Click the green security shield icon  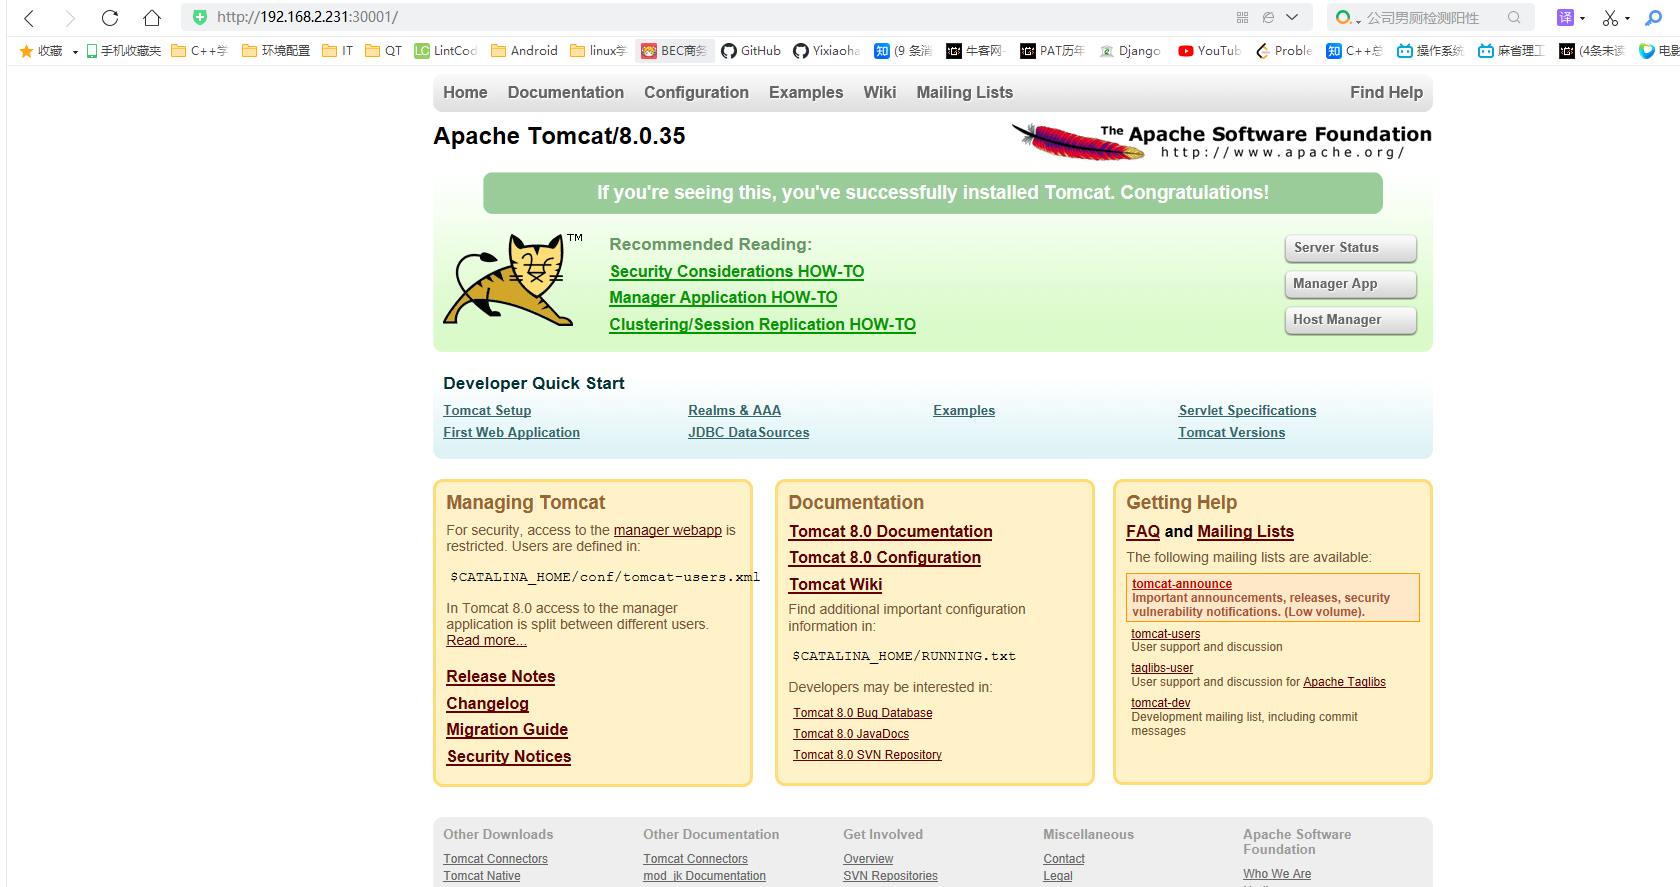[200, 17]
